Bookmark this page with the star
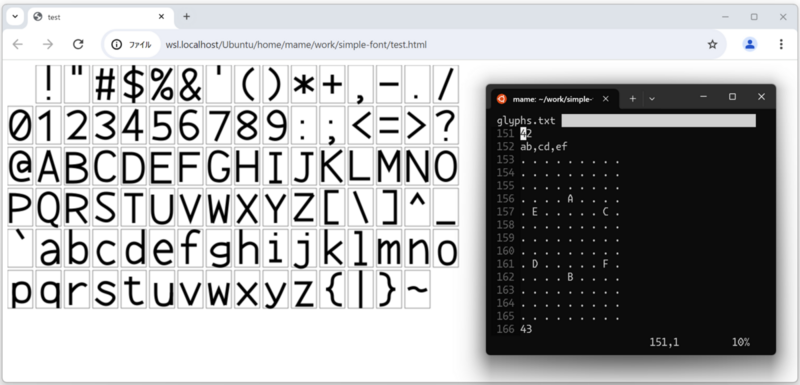The image size is (800, 385). click(x=712, y=45)
